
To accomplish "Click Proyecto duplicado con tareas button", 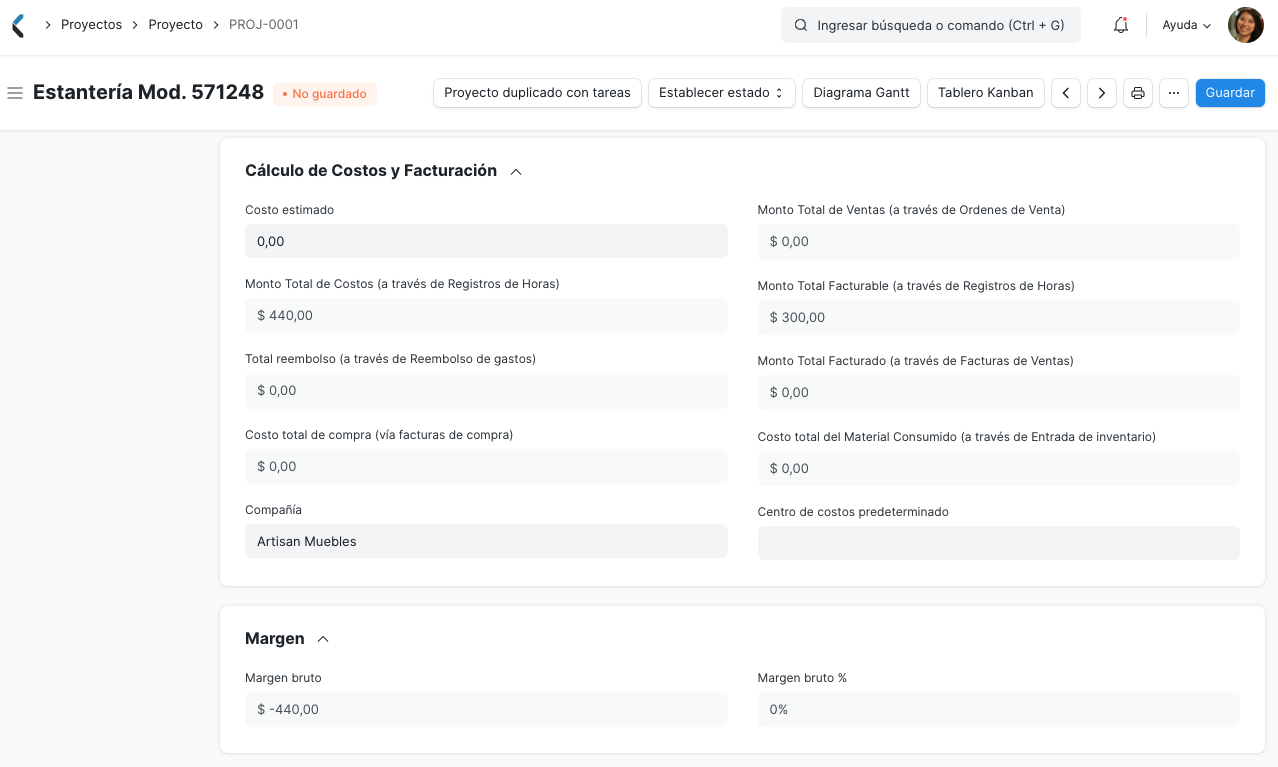I will point(537,93).
